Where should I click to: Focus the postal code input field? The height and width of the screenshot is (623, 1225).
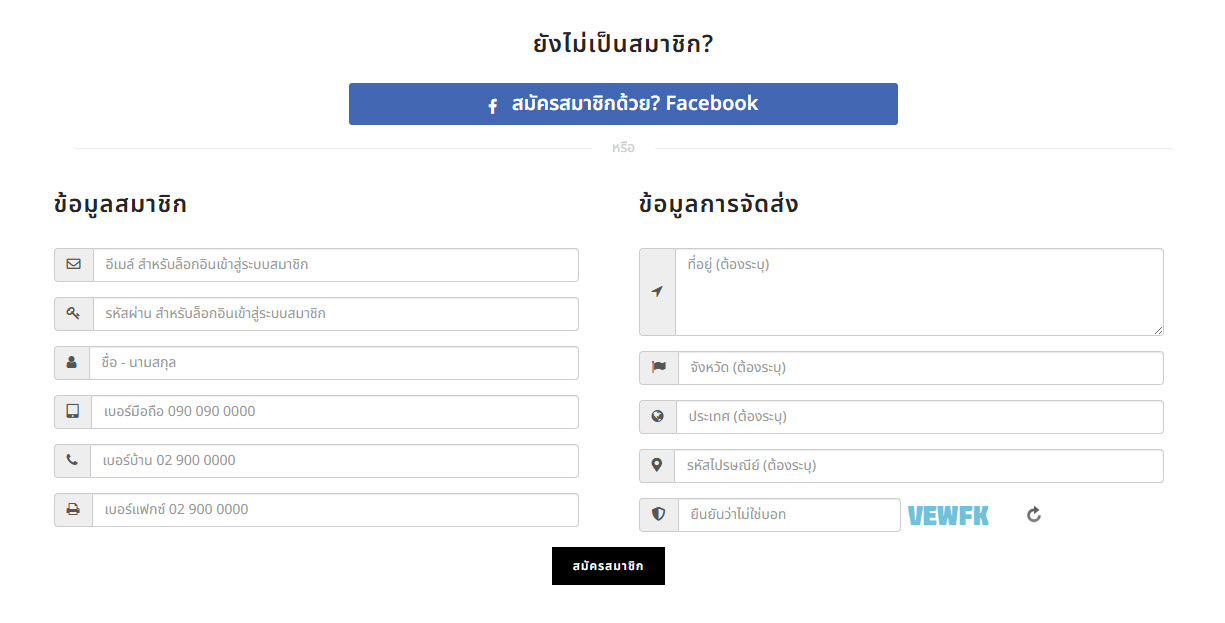point(920,466)
